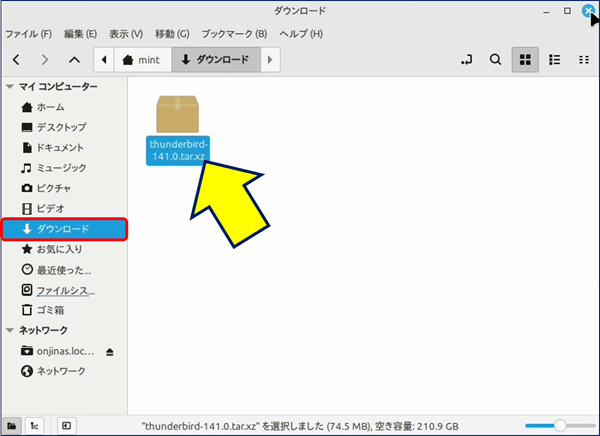The height and width of the screenshot is (436, 600).
Task: Click the thunderbird-141.0.tar.xz file name
Action: click(x=178, y=150)
